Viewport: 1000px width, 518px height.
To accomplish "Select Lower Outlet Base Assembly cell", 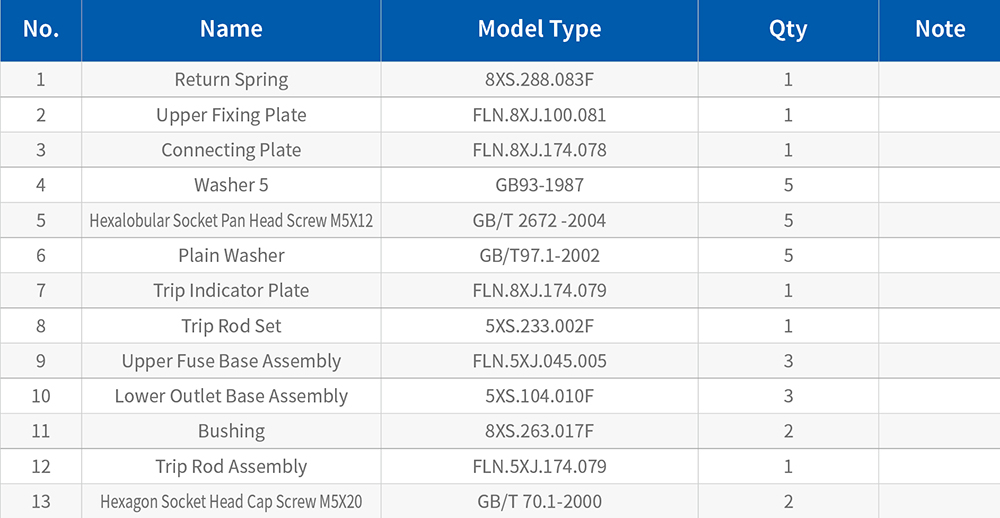I will 231,396.
